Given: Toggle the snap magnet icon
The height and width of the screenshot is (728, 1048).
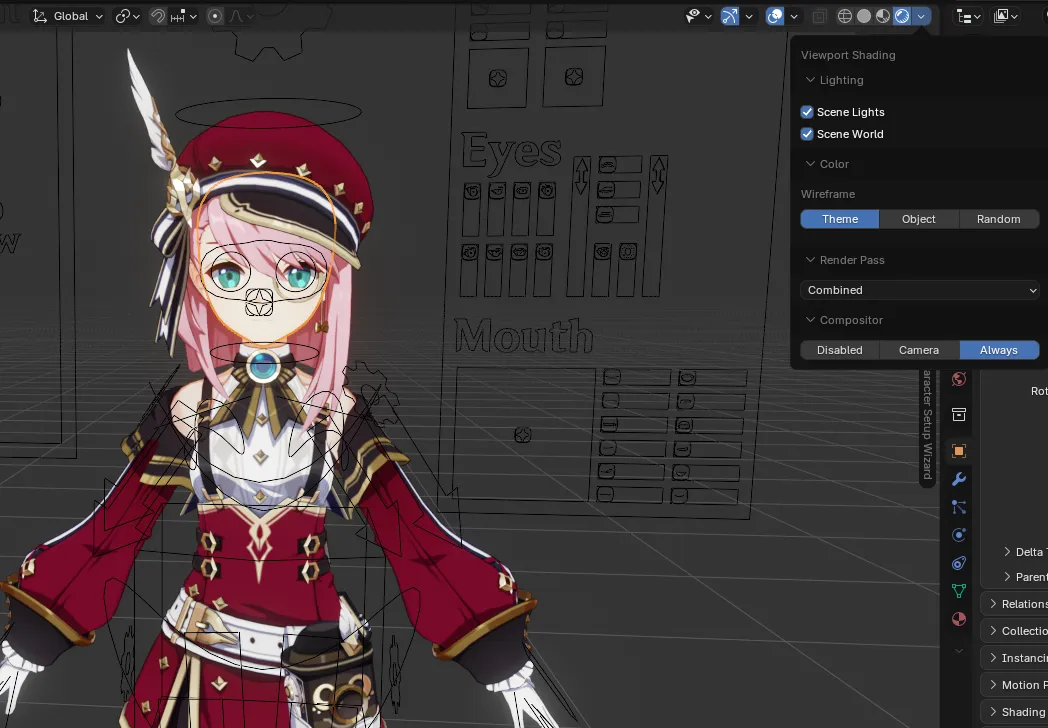Looking at the screenshot, I should (x=158, y=16).
